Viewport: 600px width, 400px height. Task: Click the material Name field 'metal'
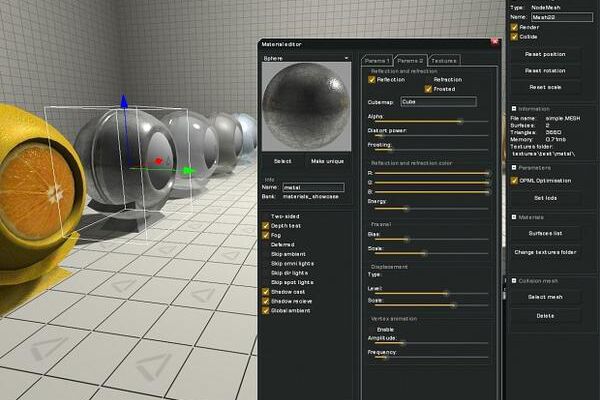click(x=313, y=187)
